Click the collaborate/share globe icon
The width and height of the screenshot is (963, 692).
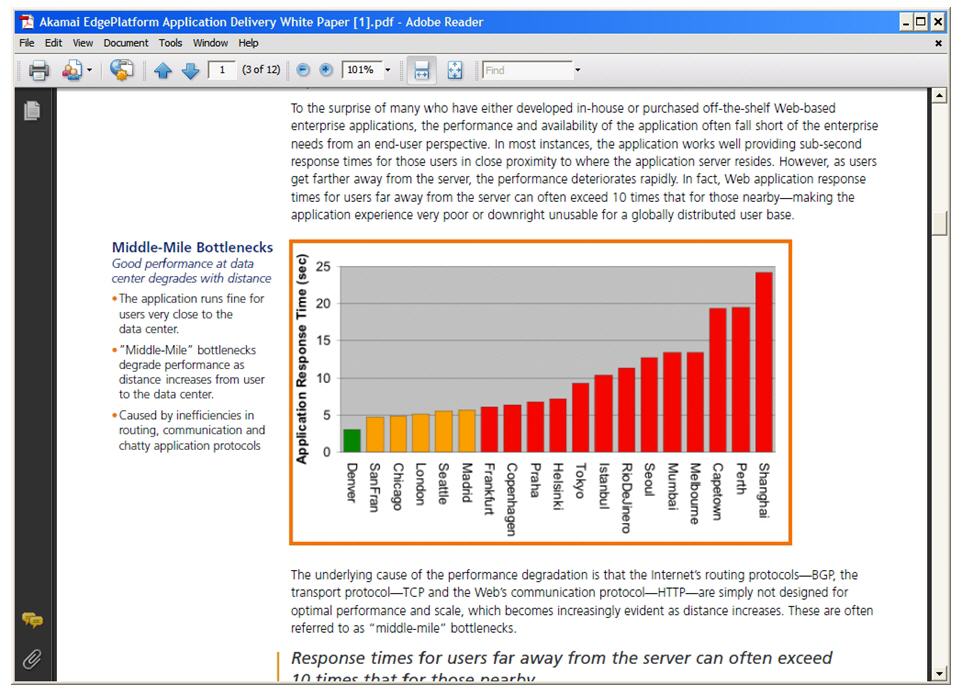click(121, 70)
